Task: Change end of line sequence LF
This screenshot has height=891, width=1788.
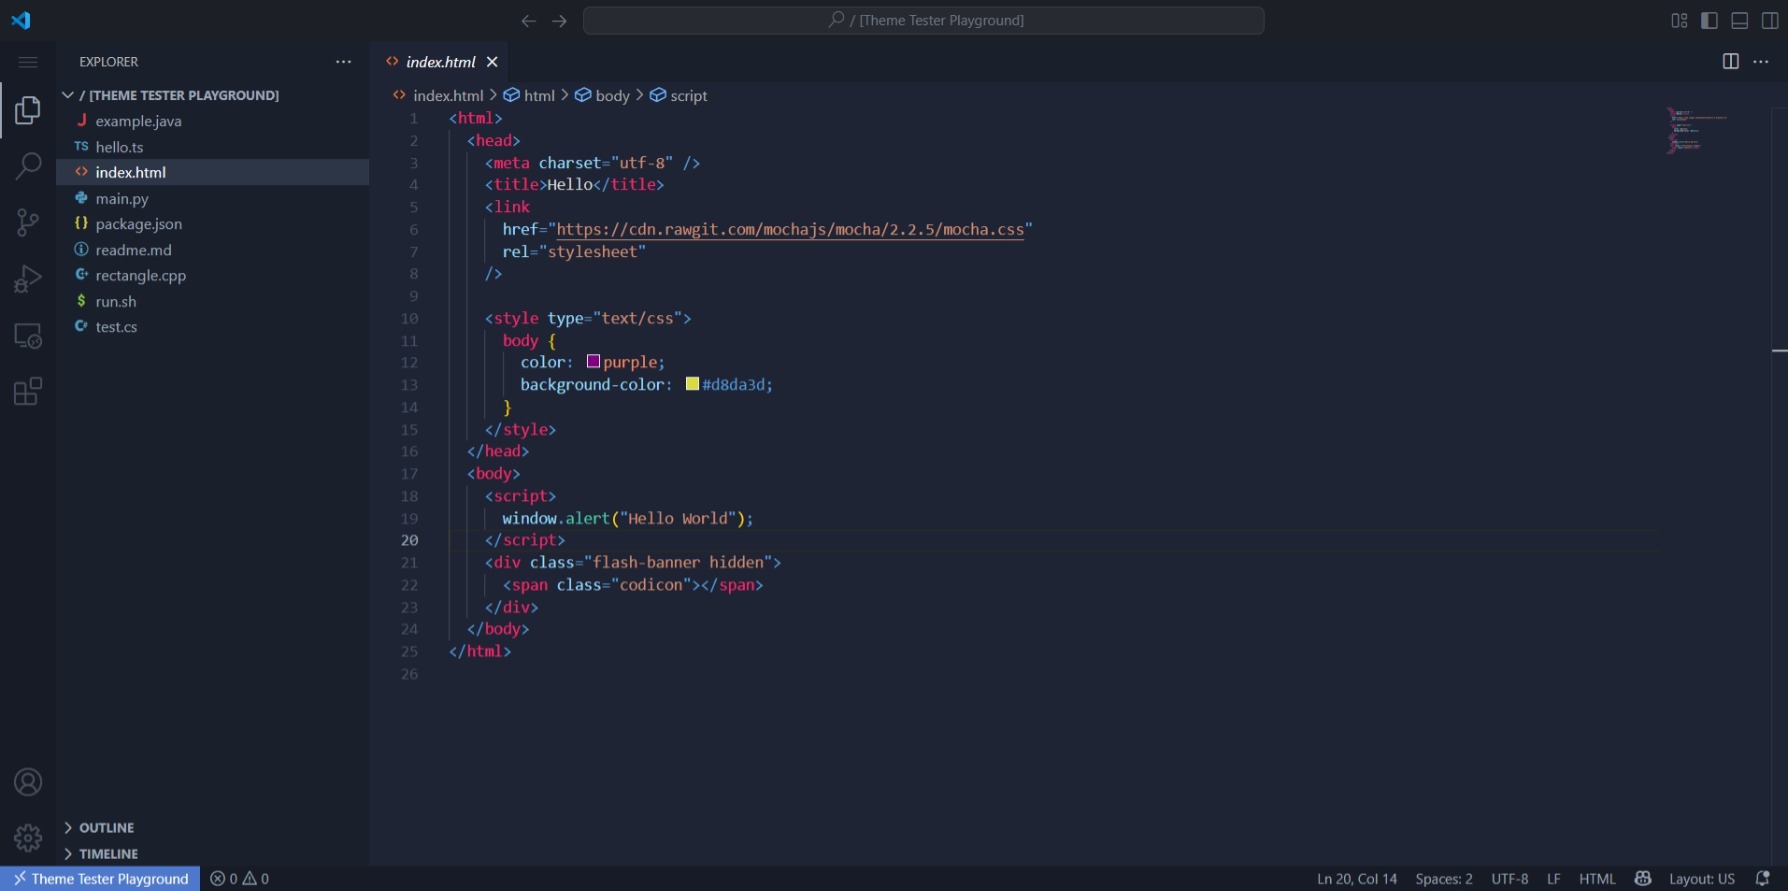Action: point(1554,879)
